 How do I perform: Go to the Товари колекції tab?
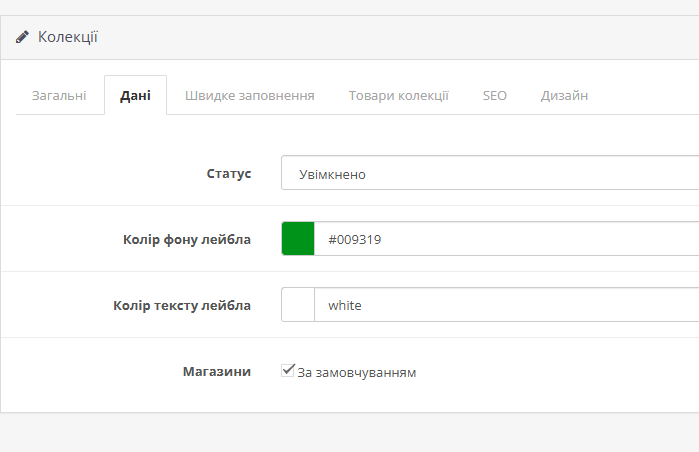(399, 95)
